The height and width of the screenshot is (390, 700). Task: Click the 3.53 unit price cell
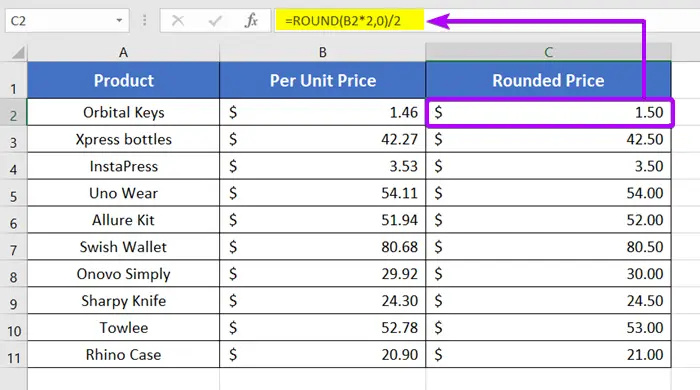[322, 166]
